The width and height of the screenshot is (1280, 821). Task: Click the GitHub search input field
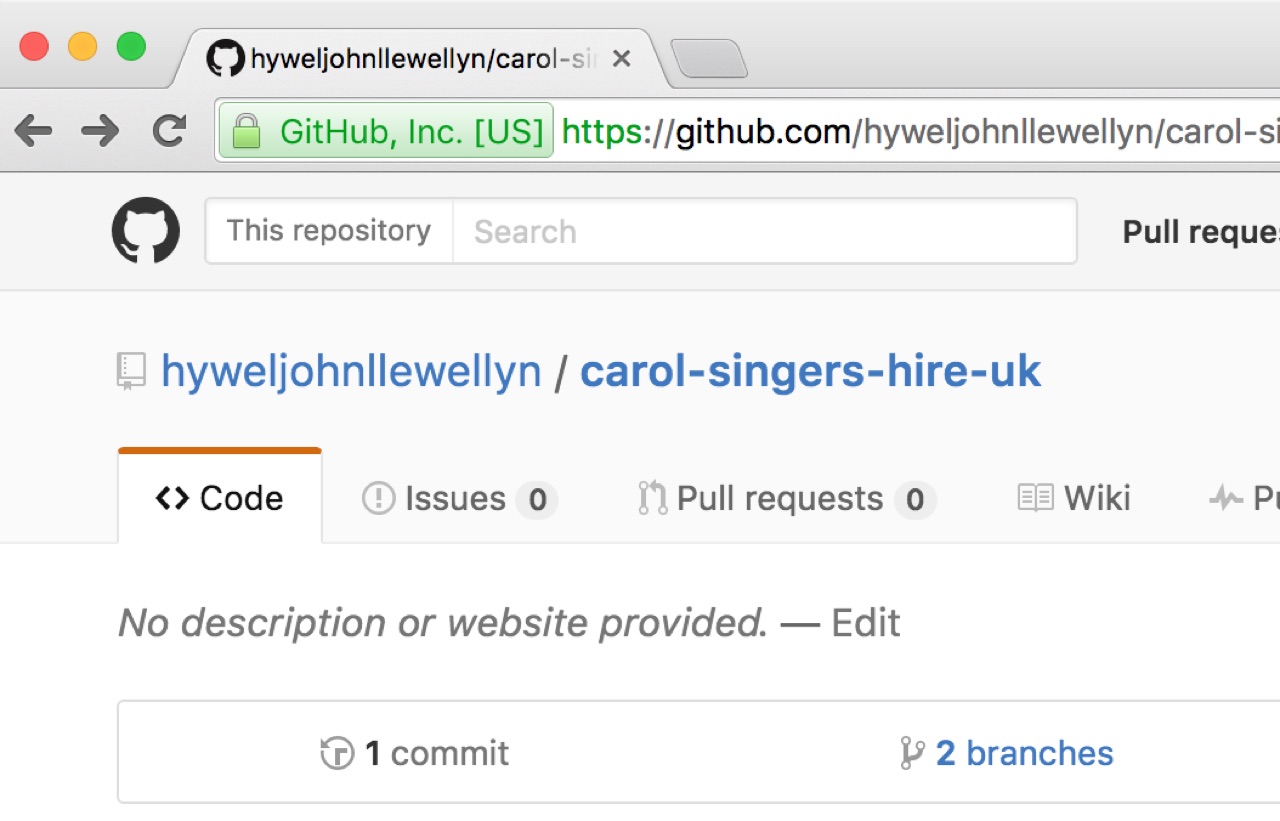coord(765,231)
